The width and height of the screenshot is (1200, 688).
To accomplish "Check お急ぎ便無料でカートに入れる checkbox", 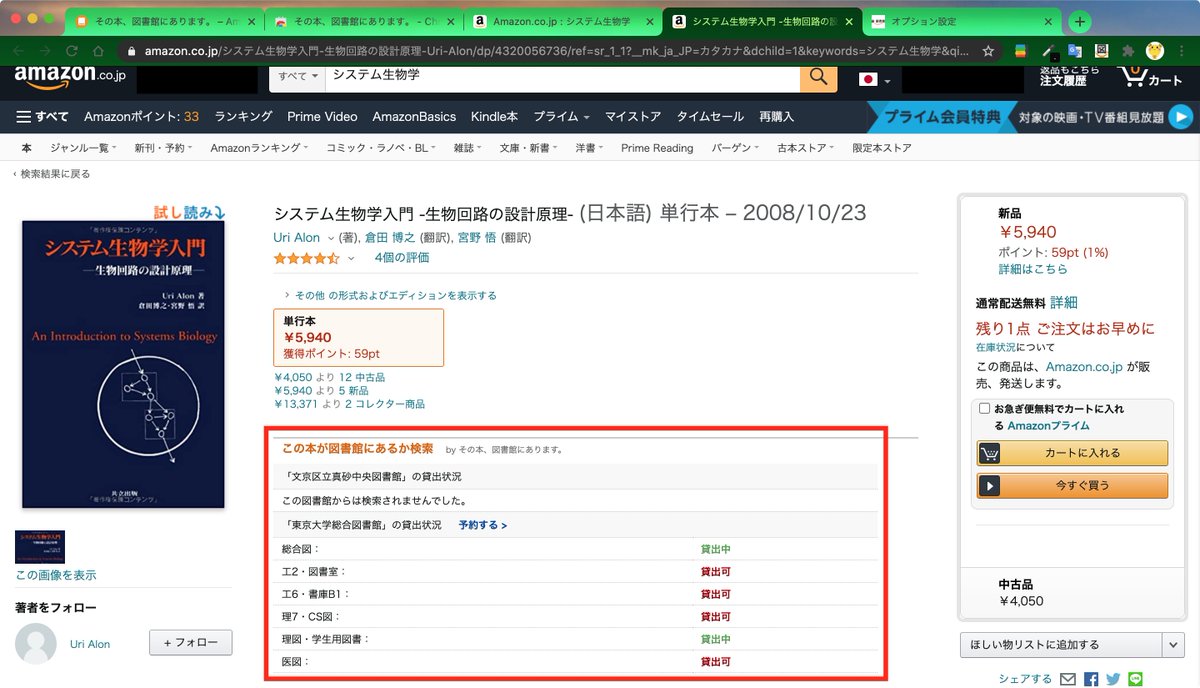I will pyautogui.click(x=984, y=408).
